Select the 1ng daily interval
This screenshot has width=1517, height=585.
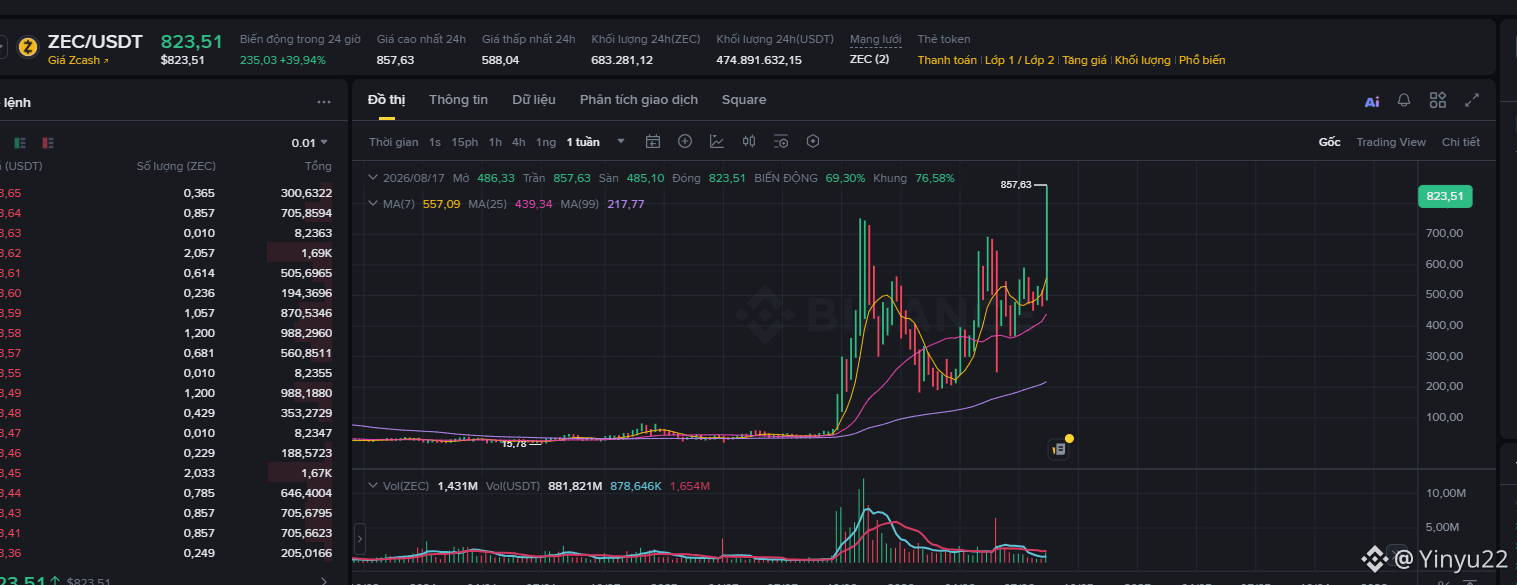coord(546,142)
